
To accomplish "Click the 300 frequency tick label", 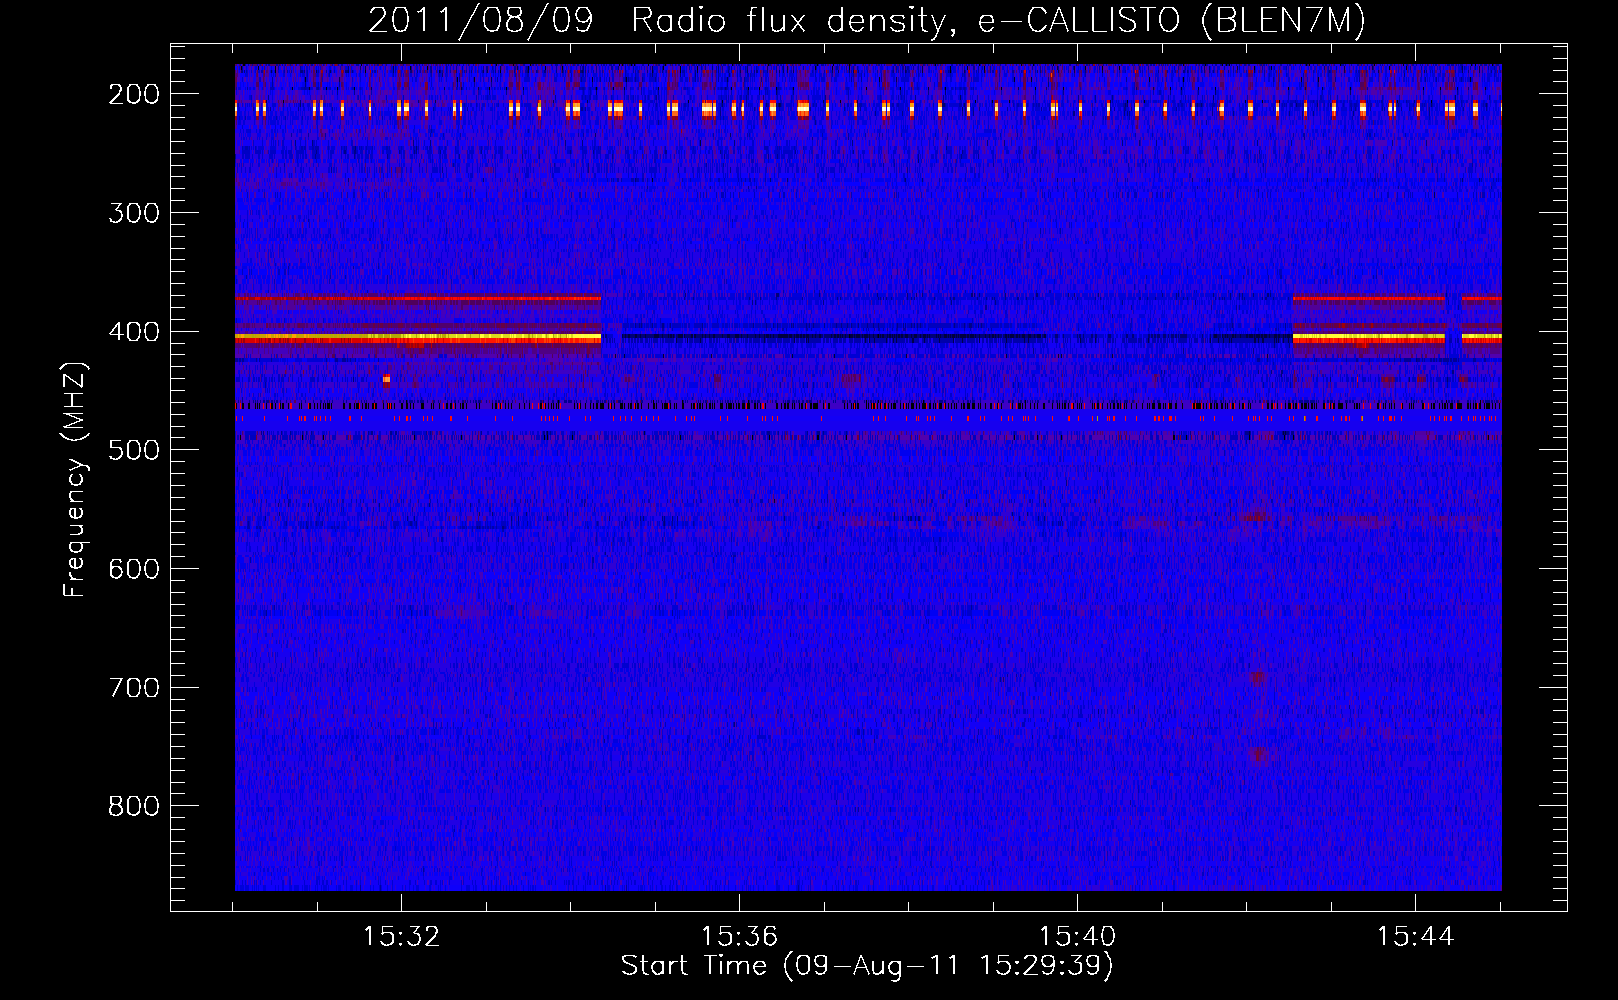I will tap(134, 213).
